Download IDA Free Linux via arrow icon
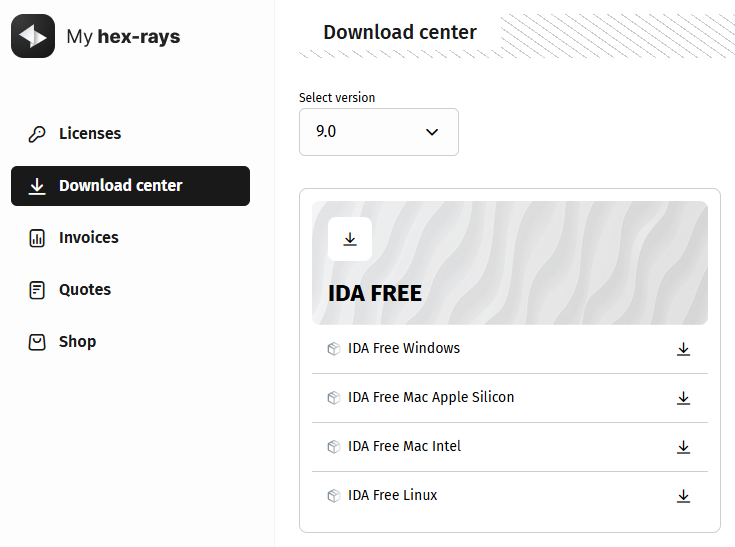 [x=683, y=496]
